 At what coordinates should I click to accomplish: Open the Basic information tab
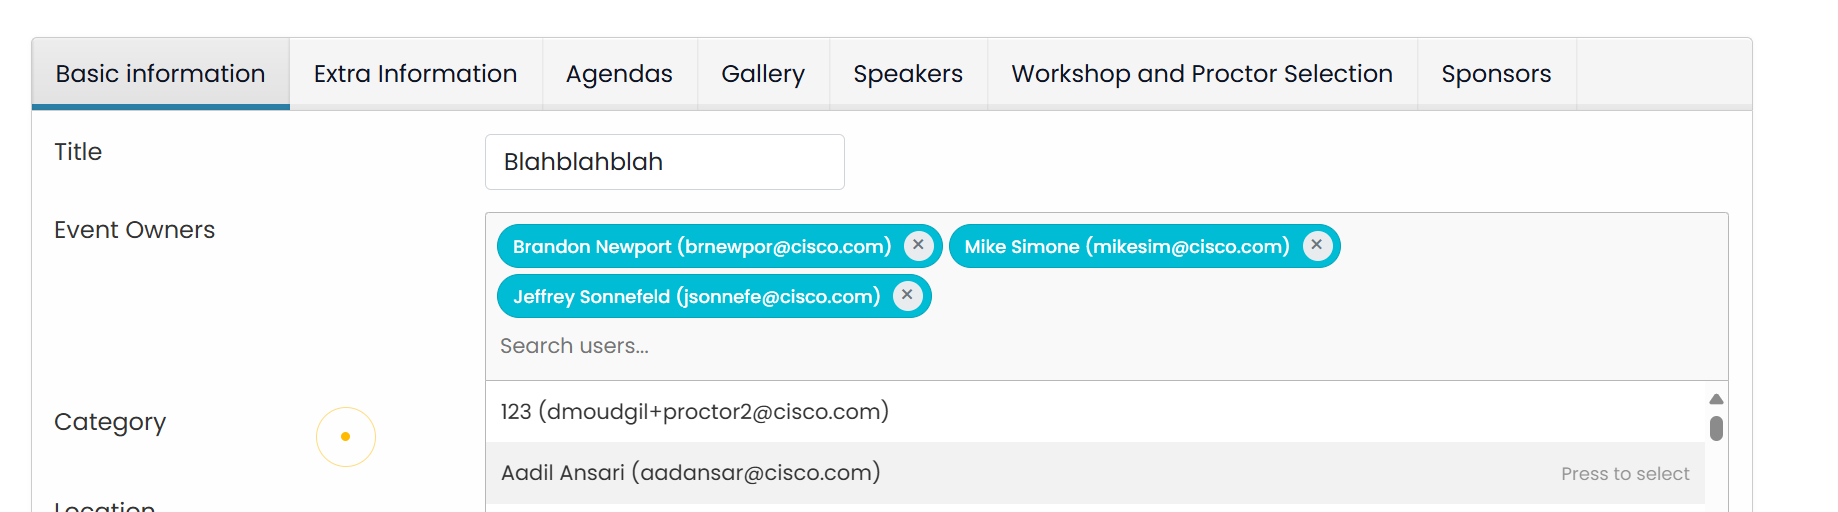pos(161,74)
